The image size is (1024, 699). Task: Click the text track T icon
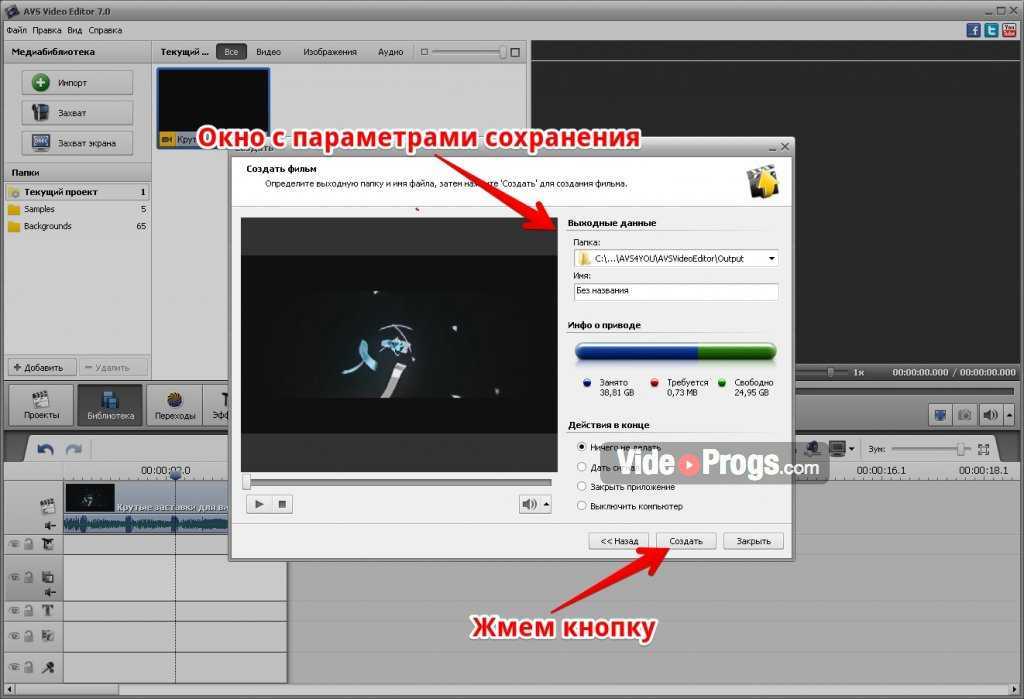pos(48,611)
